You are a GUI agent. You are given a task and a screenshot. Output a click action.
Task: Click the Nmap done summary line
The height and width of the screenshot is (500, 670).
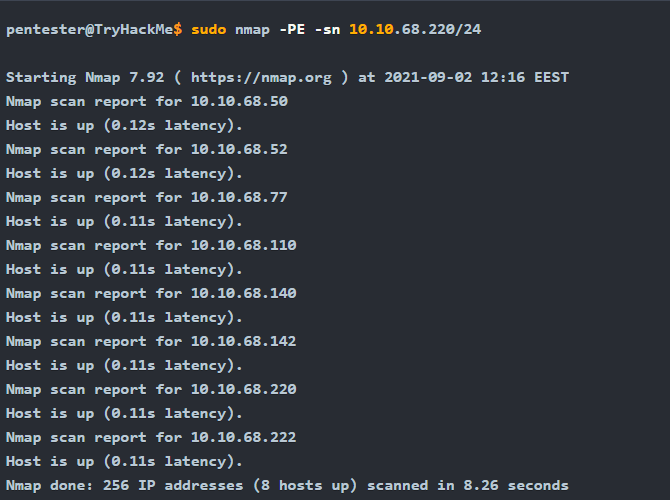tap(287, 486)
